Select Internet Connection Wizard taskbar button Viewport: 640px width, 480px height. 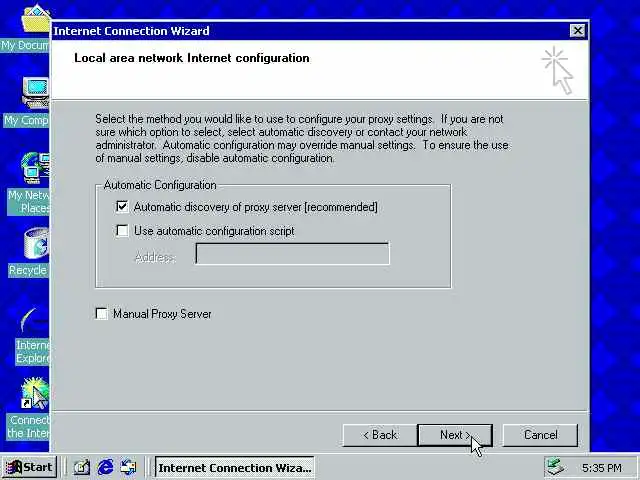click(x=235, y=468)
